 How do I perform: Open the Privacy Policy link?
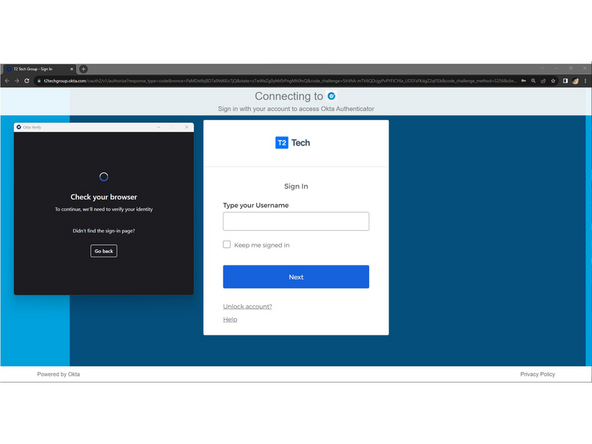[538, 374]
